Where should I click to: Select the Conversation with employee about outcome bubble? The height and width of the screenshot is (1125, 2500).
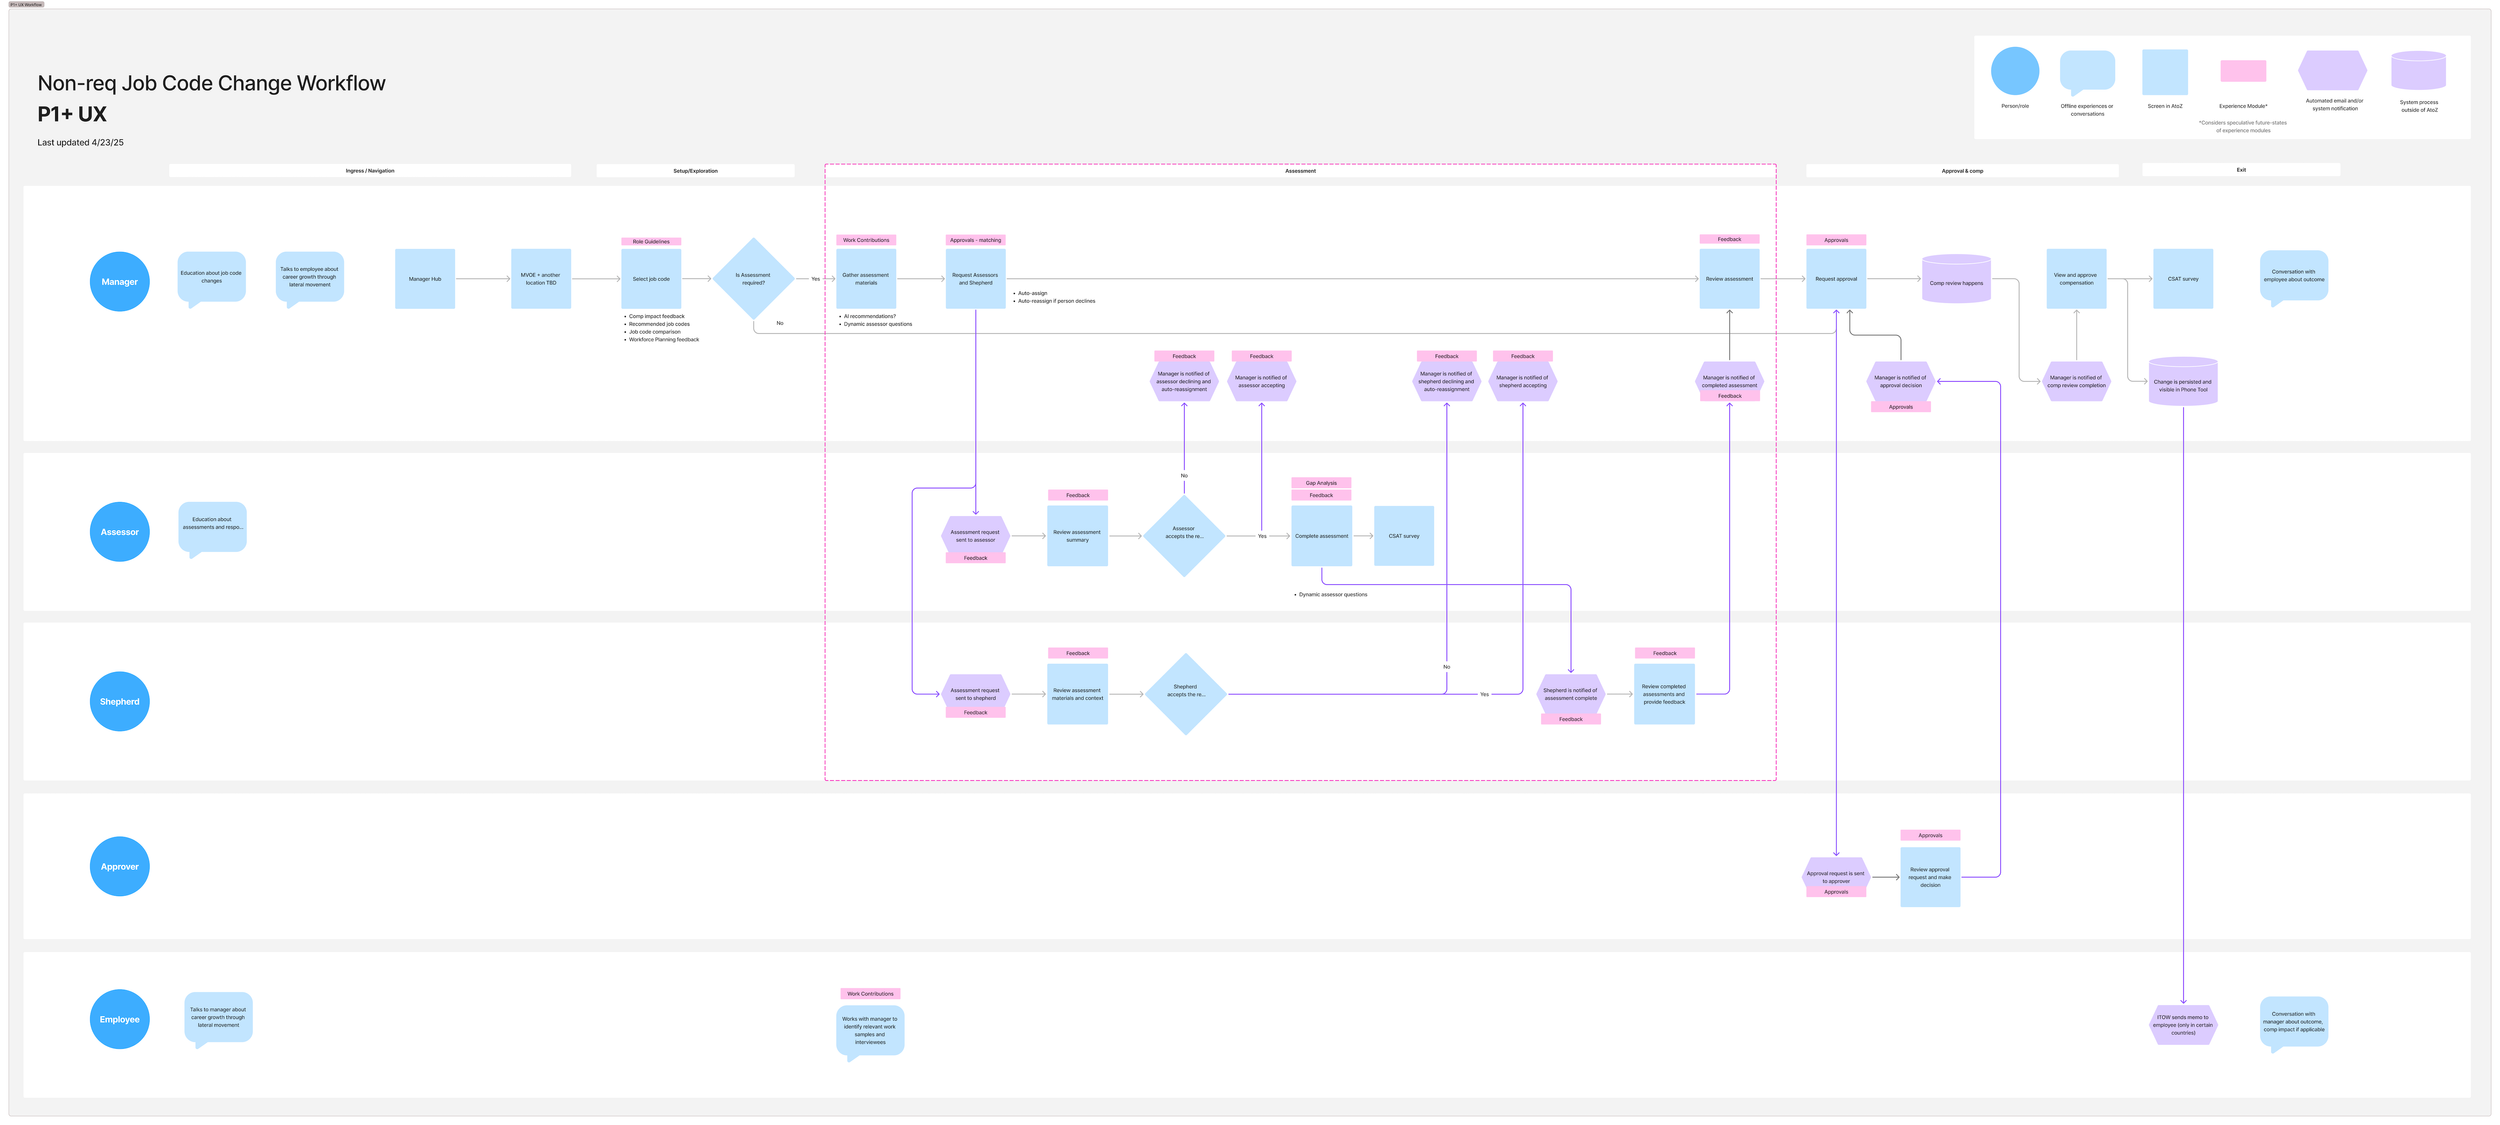[2294, 277]
